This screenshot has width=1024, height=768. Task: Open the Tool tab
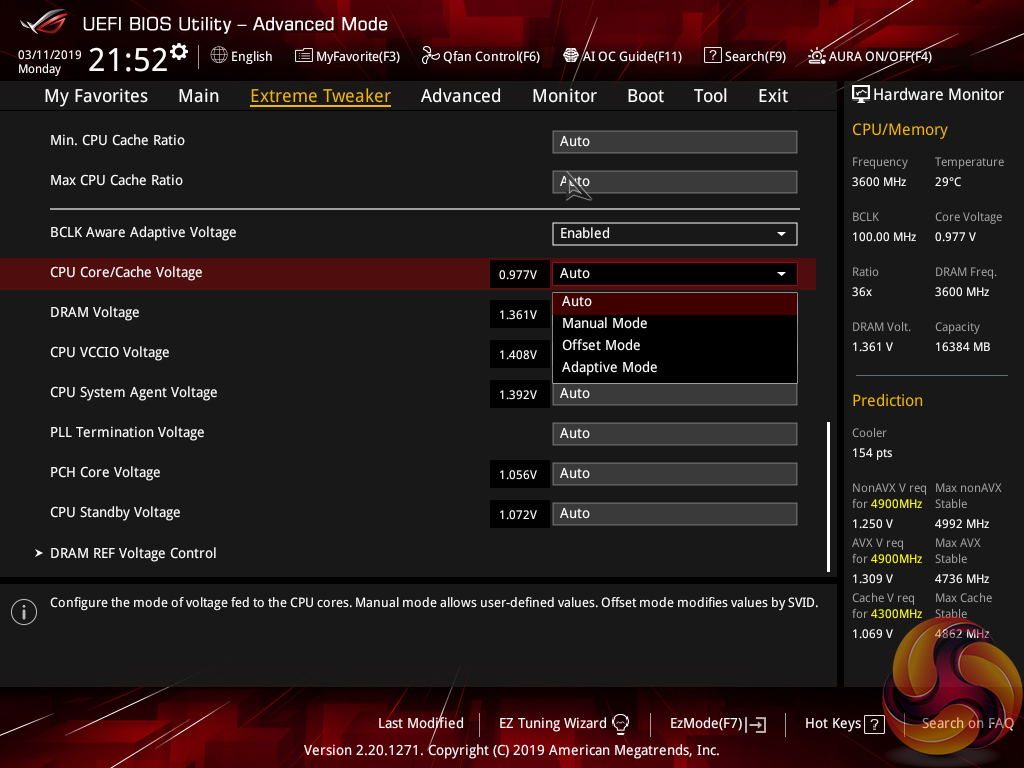tap(711, 96)
